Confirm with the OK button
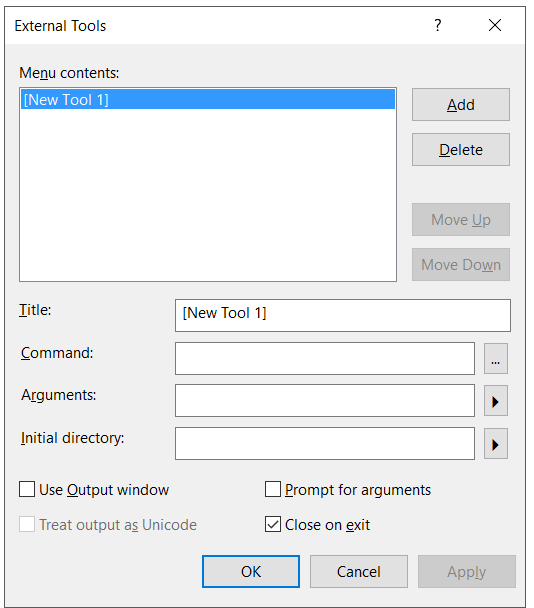This screenshot has width=534, height=608. point(251,572)
